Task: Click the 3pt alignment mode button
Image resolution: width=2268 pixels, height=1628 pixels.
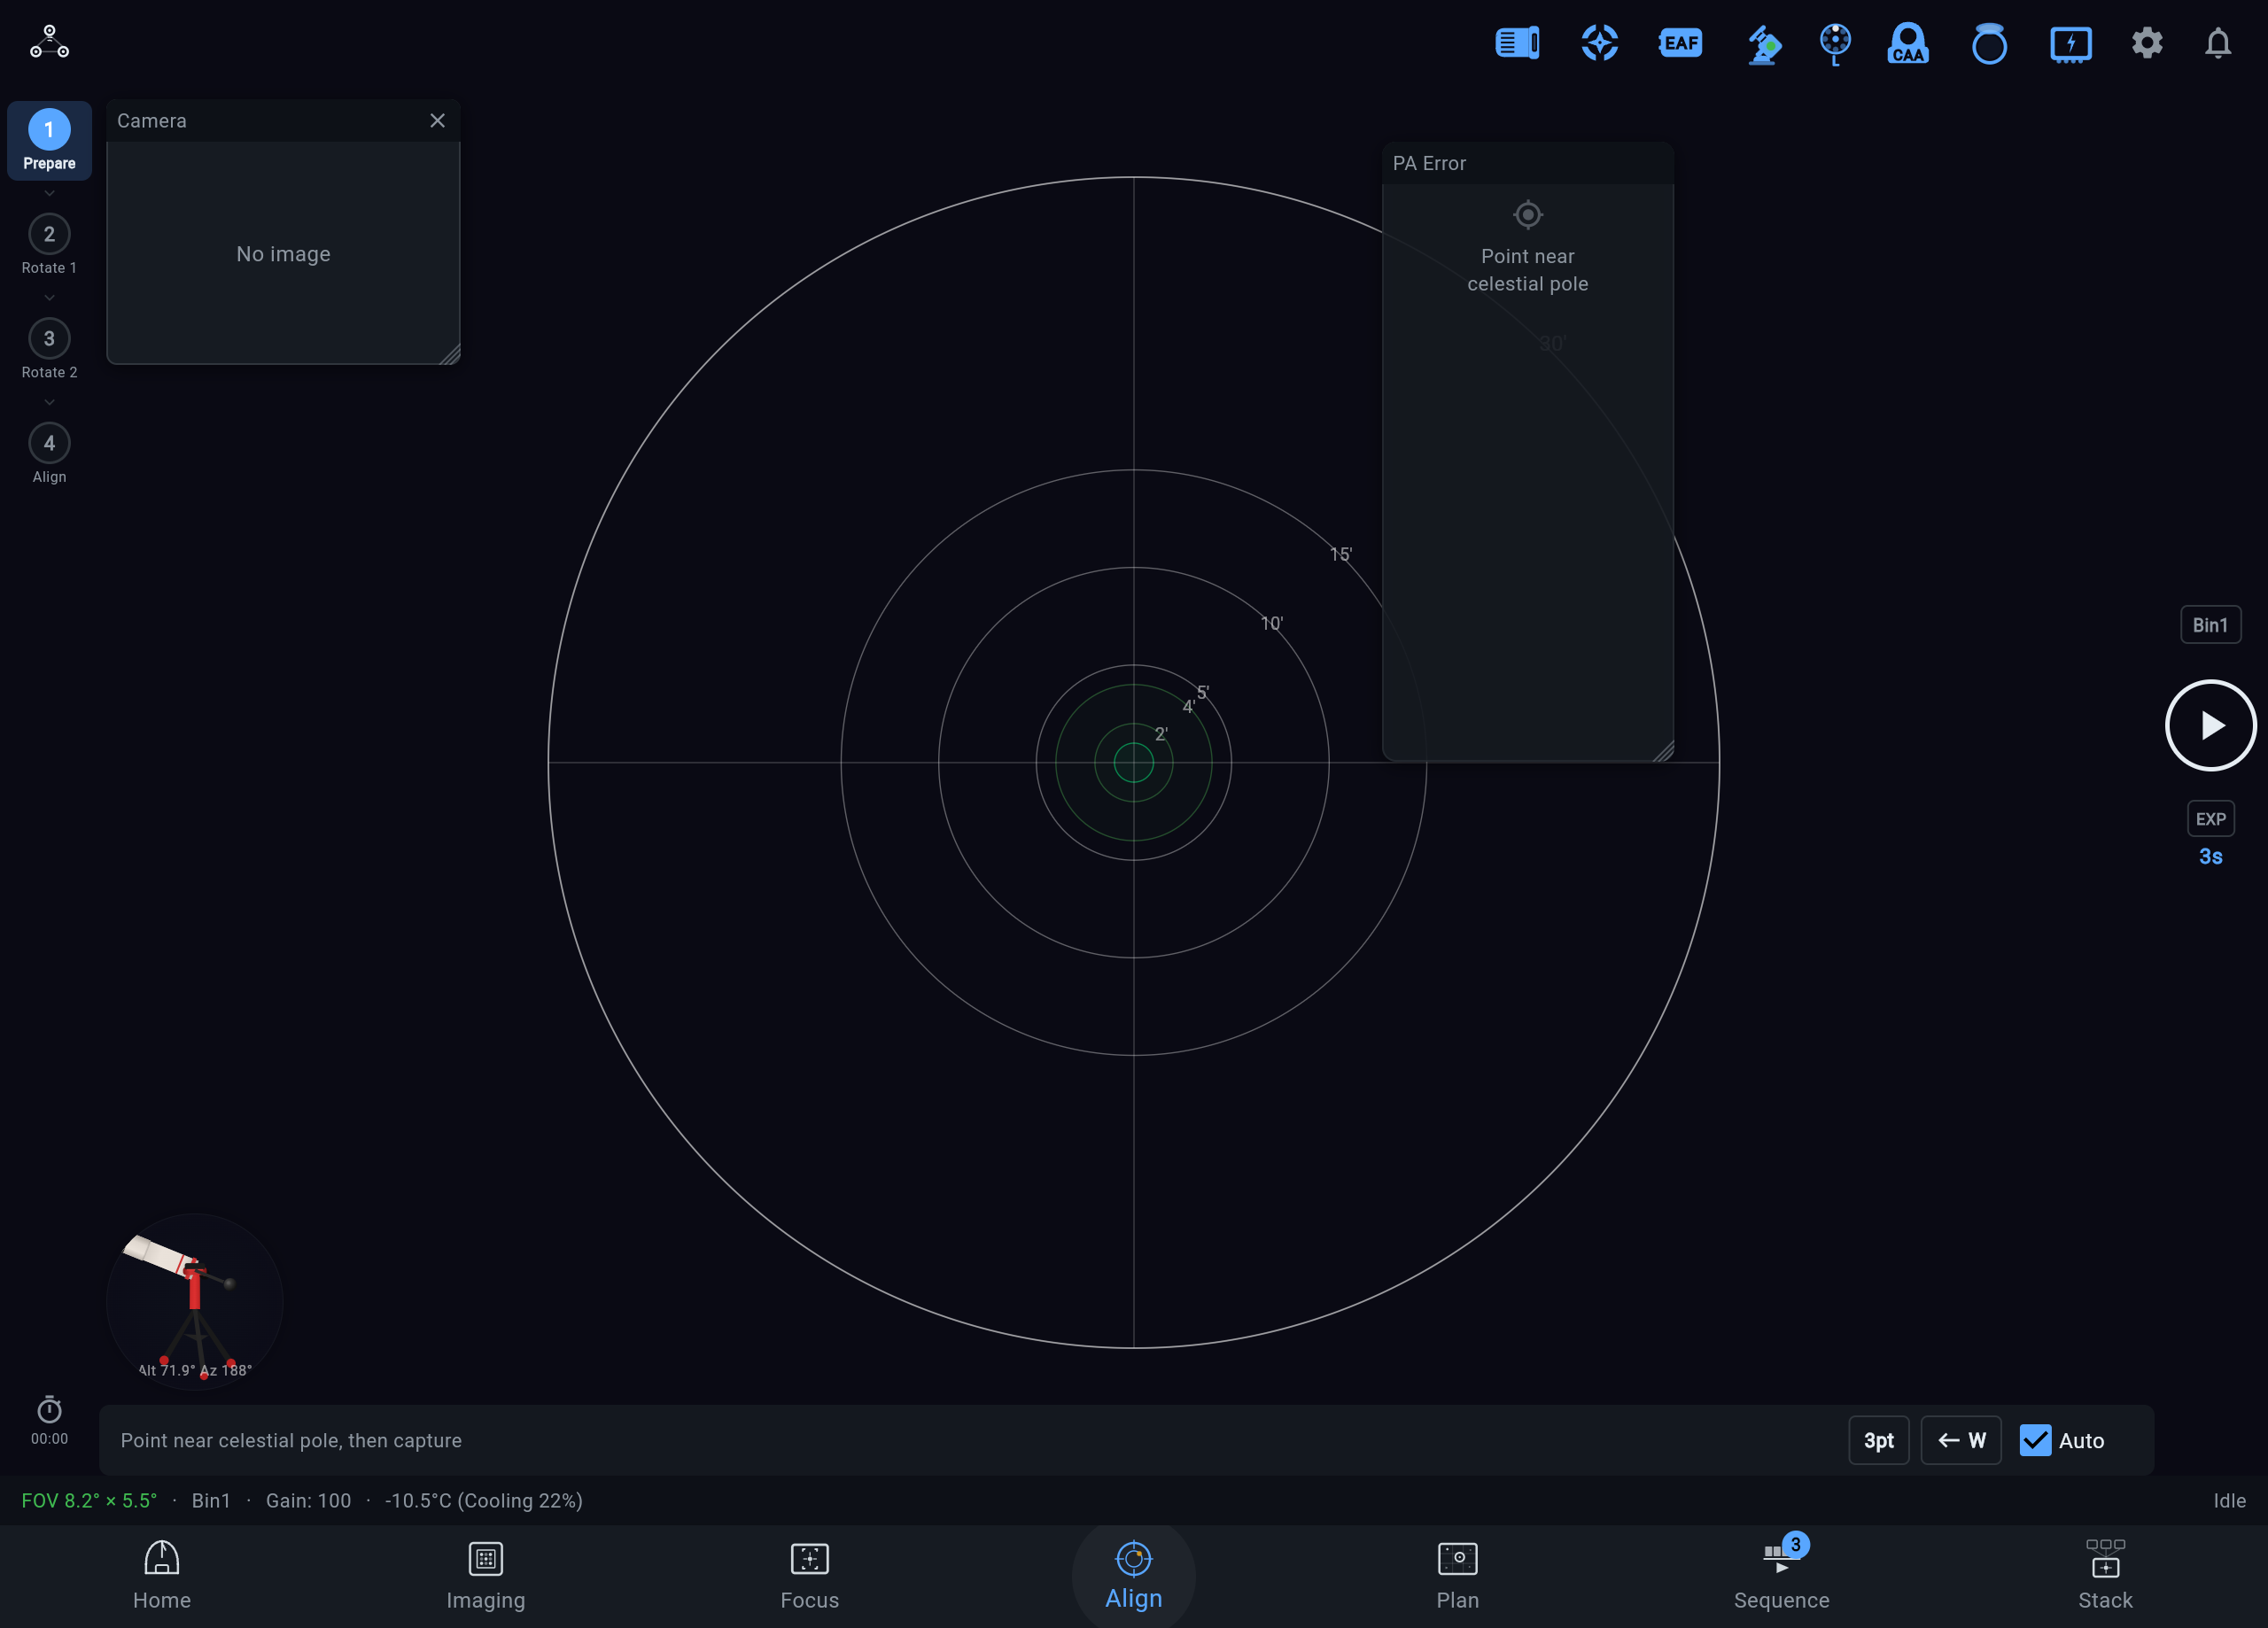Action: 1878,1440
